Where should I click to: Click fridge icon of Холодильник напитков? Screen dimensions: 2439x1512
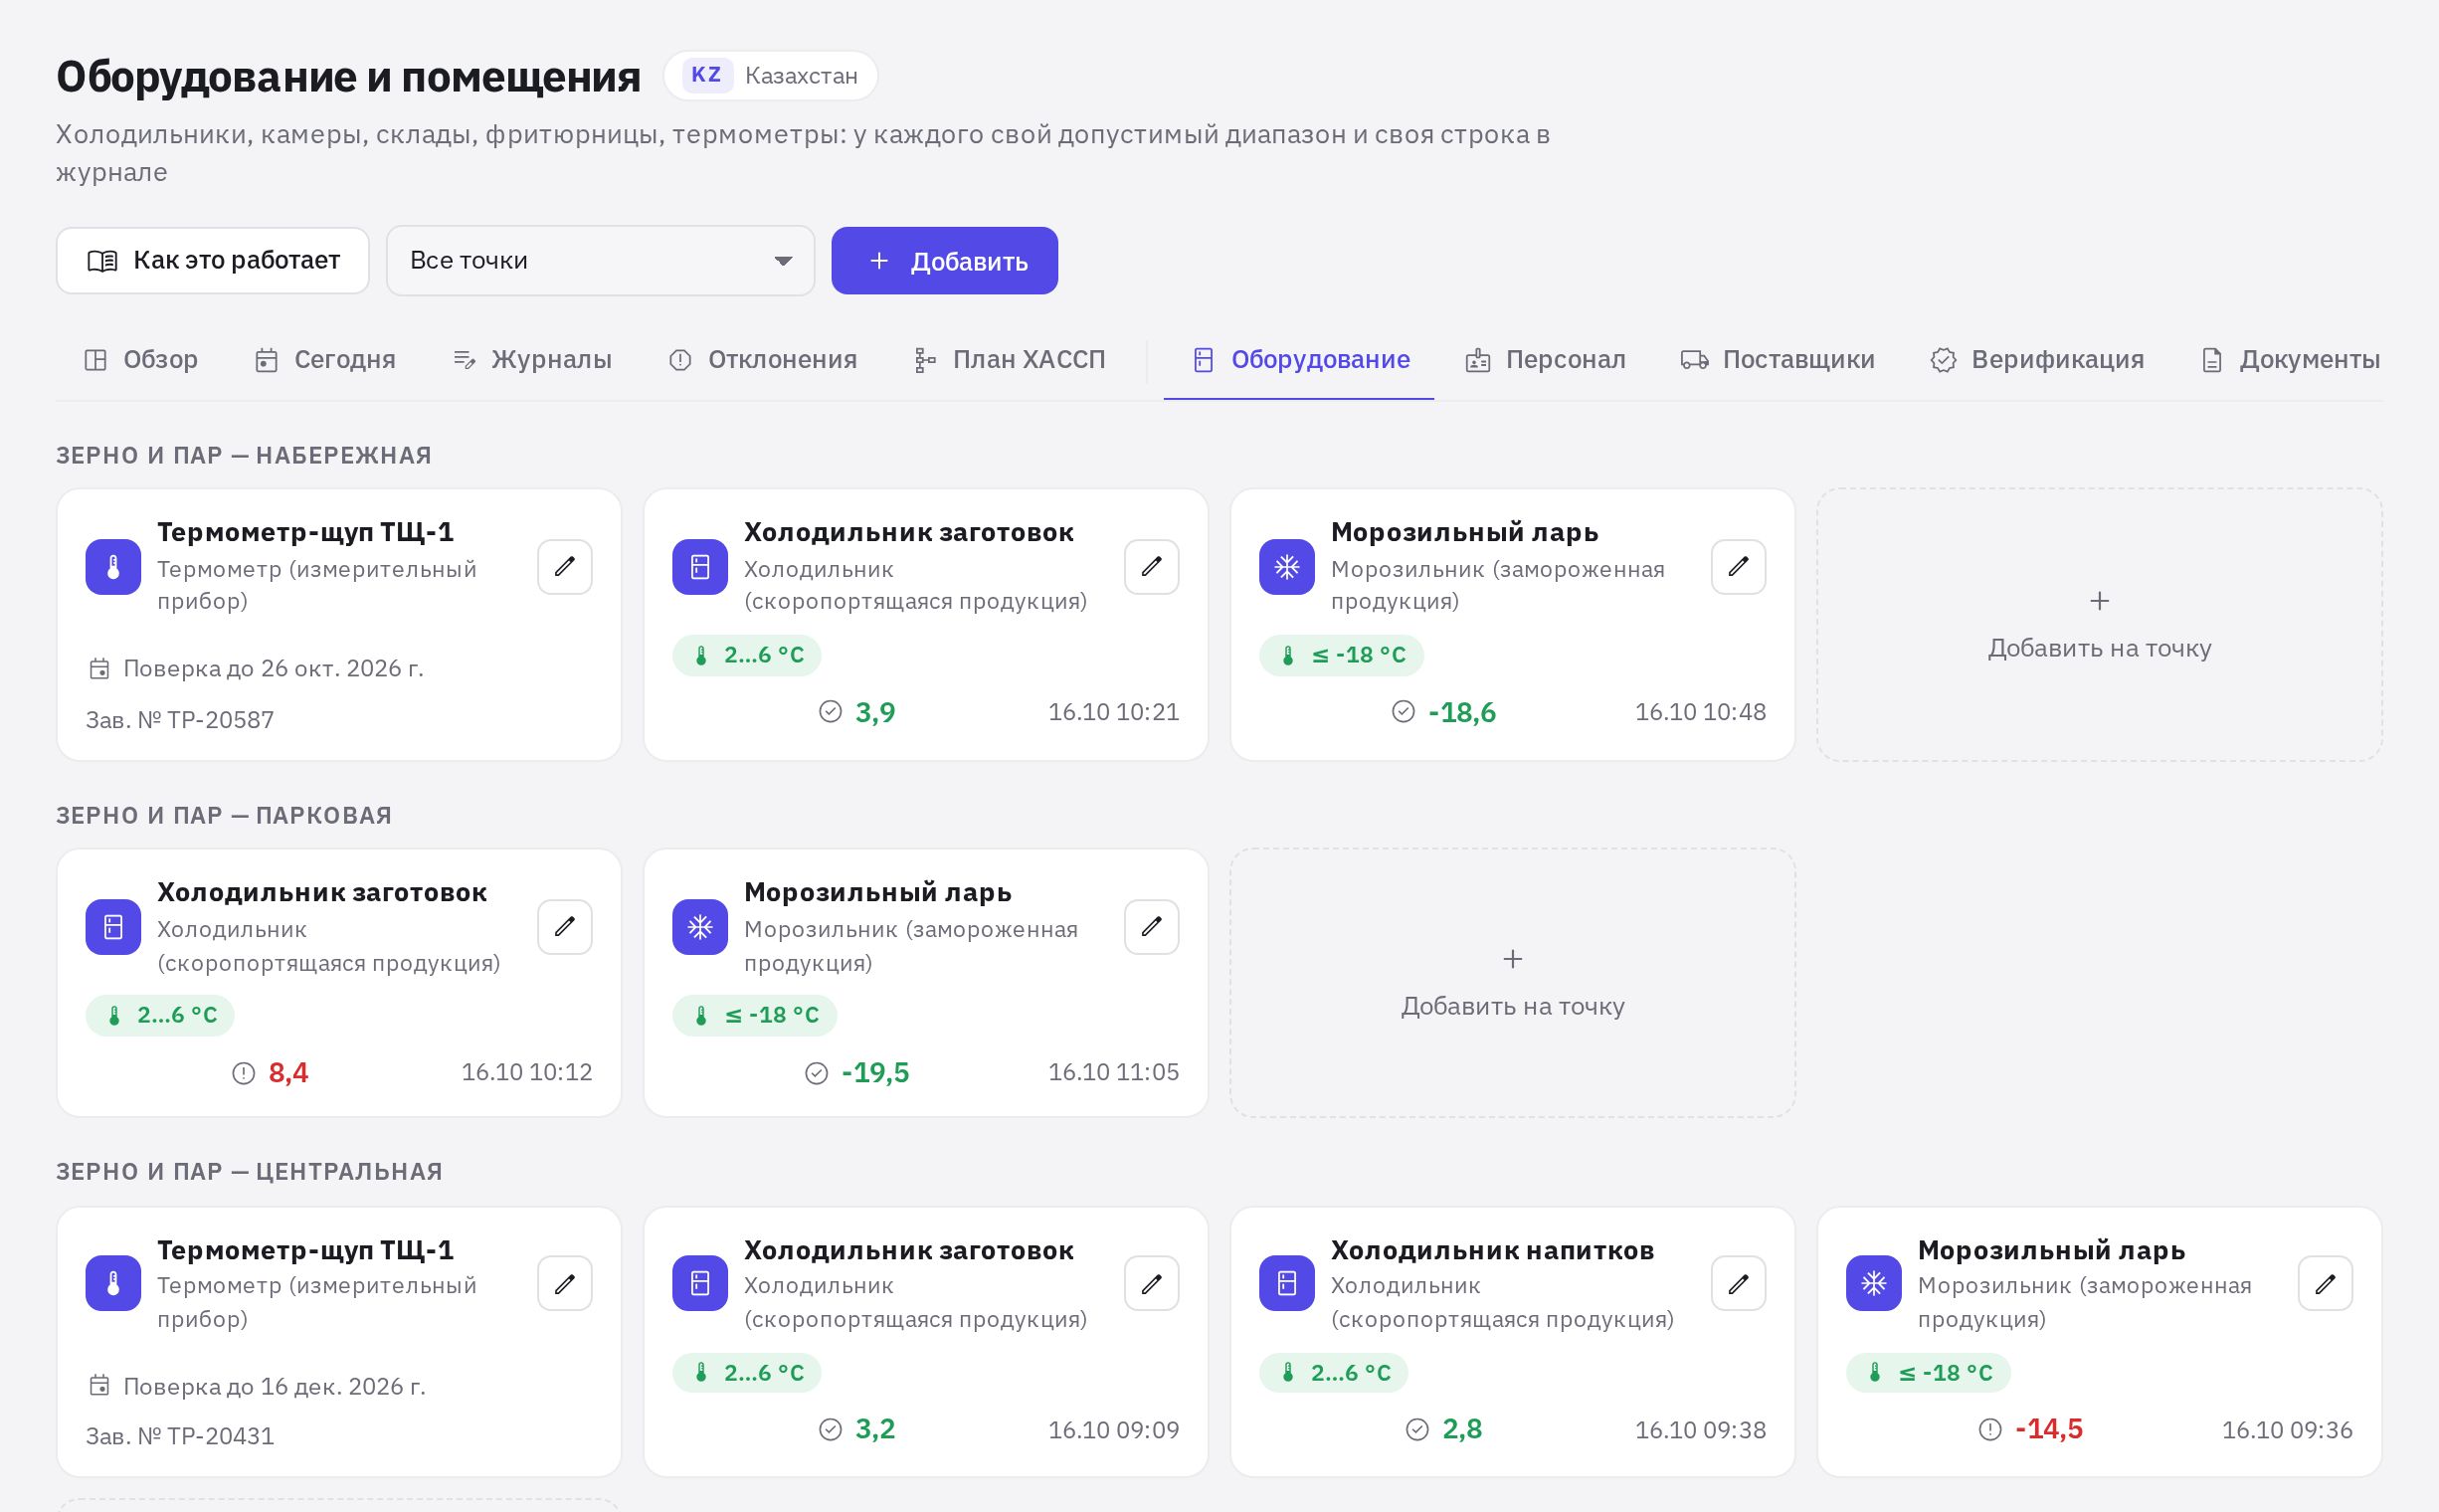coord(1287,1283)
